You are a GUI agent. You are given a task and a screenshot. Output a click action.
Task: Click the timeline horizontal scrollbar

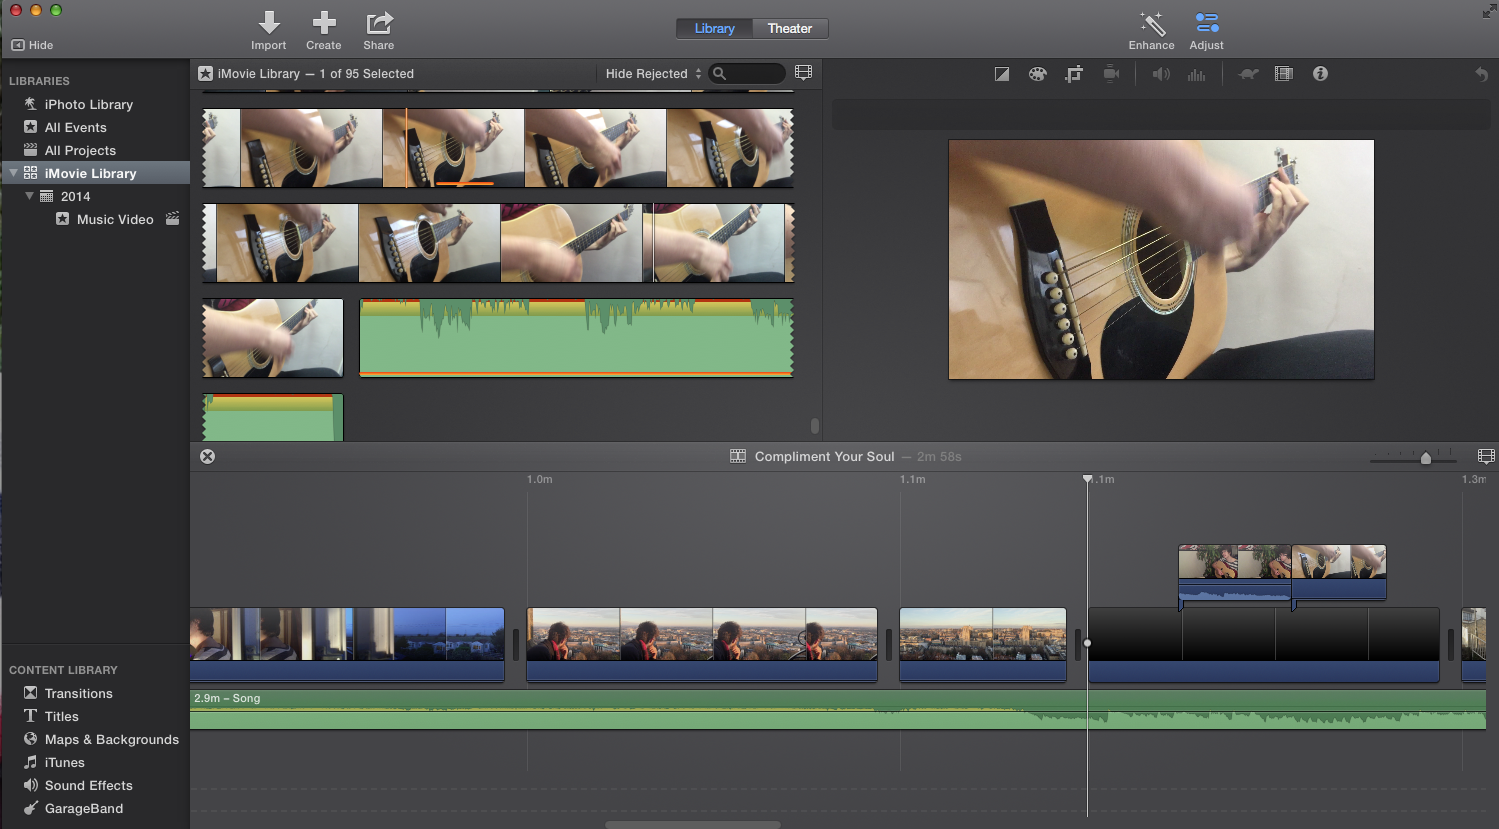692,825
